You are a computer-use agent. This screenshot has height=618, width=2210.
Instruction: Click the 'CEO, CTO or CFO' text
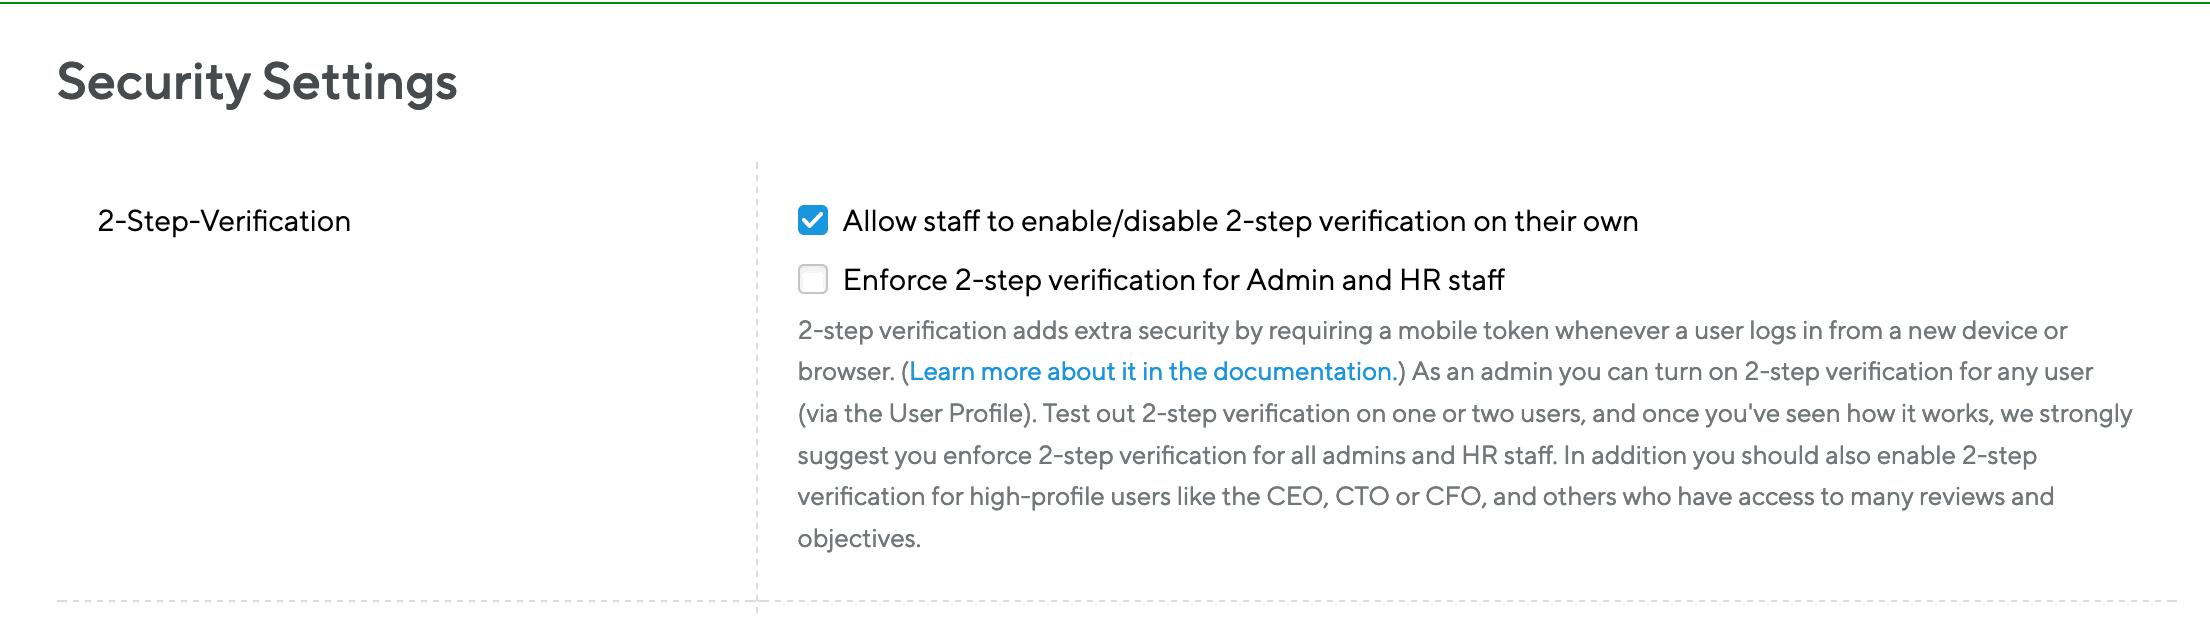1374,497
